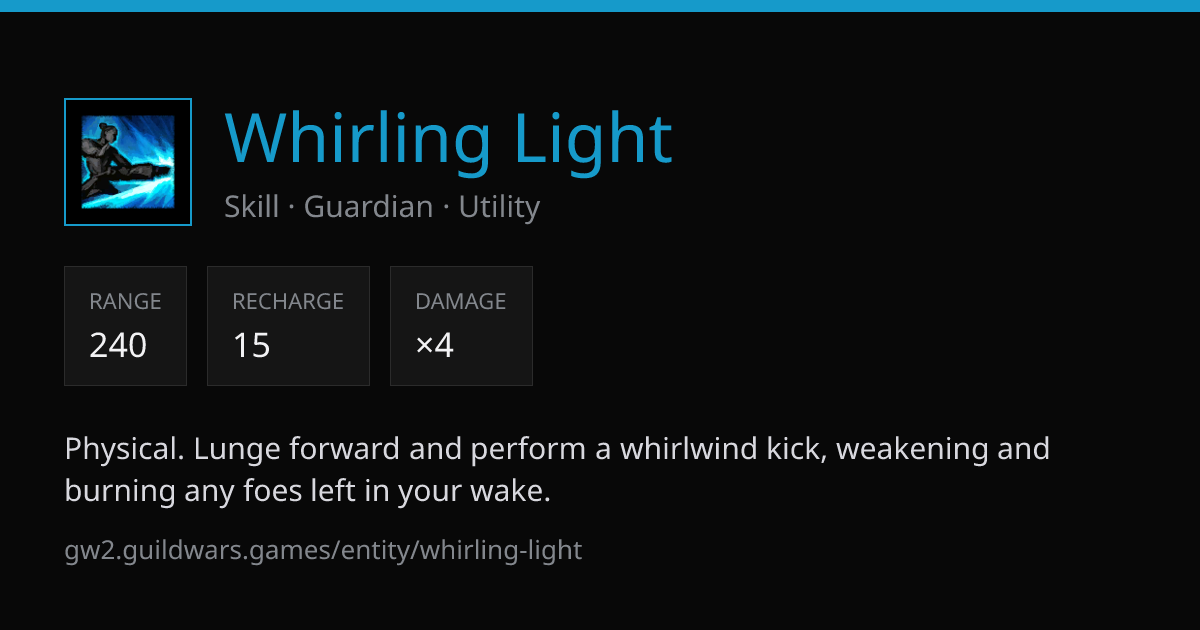Click the word 'Physical' in the description
The height and width of the screenshot is (630, 1200).
click(122, 449)
